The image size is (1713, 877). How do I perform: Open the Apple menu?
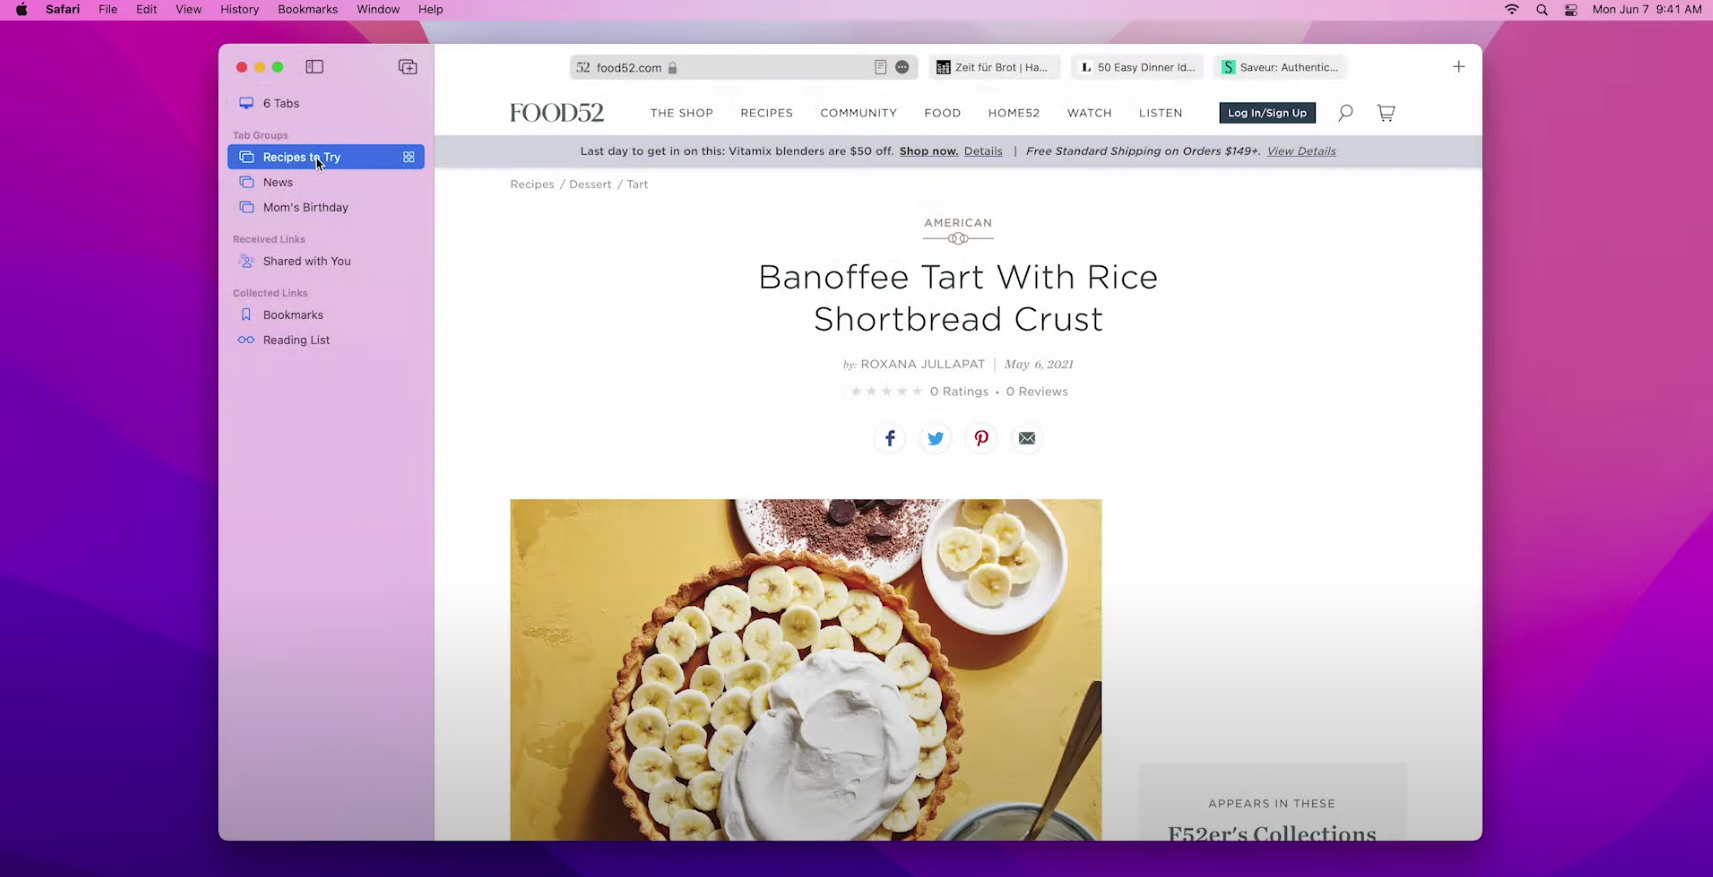(21, 9)
